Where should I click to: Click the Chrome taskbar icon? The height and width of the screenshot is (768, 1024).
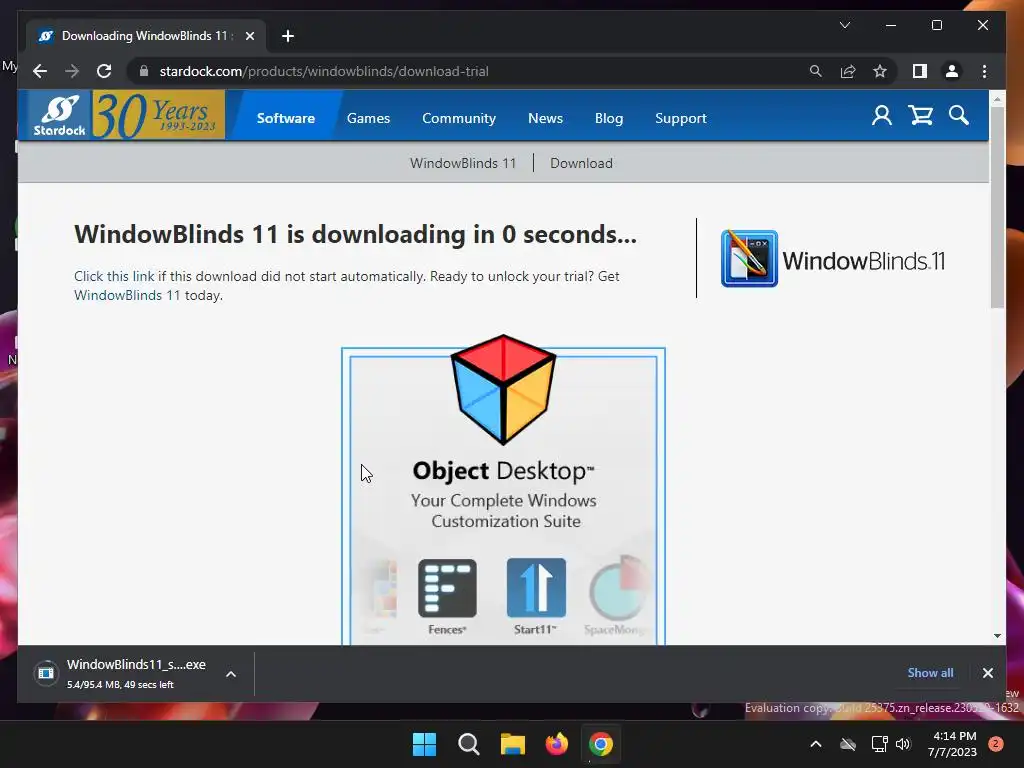click(x=601, y=744)
